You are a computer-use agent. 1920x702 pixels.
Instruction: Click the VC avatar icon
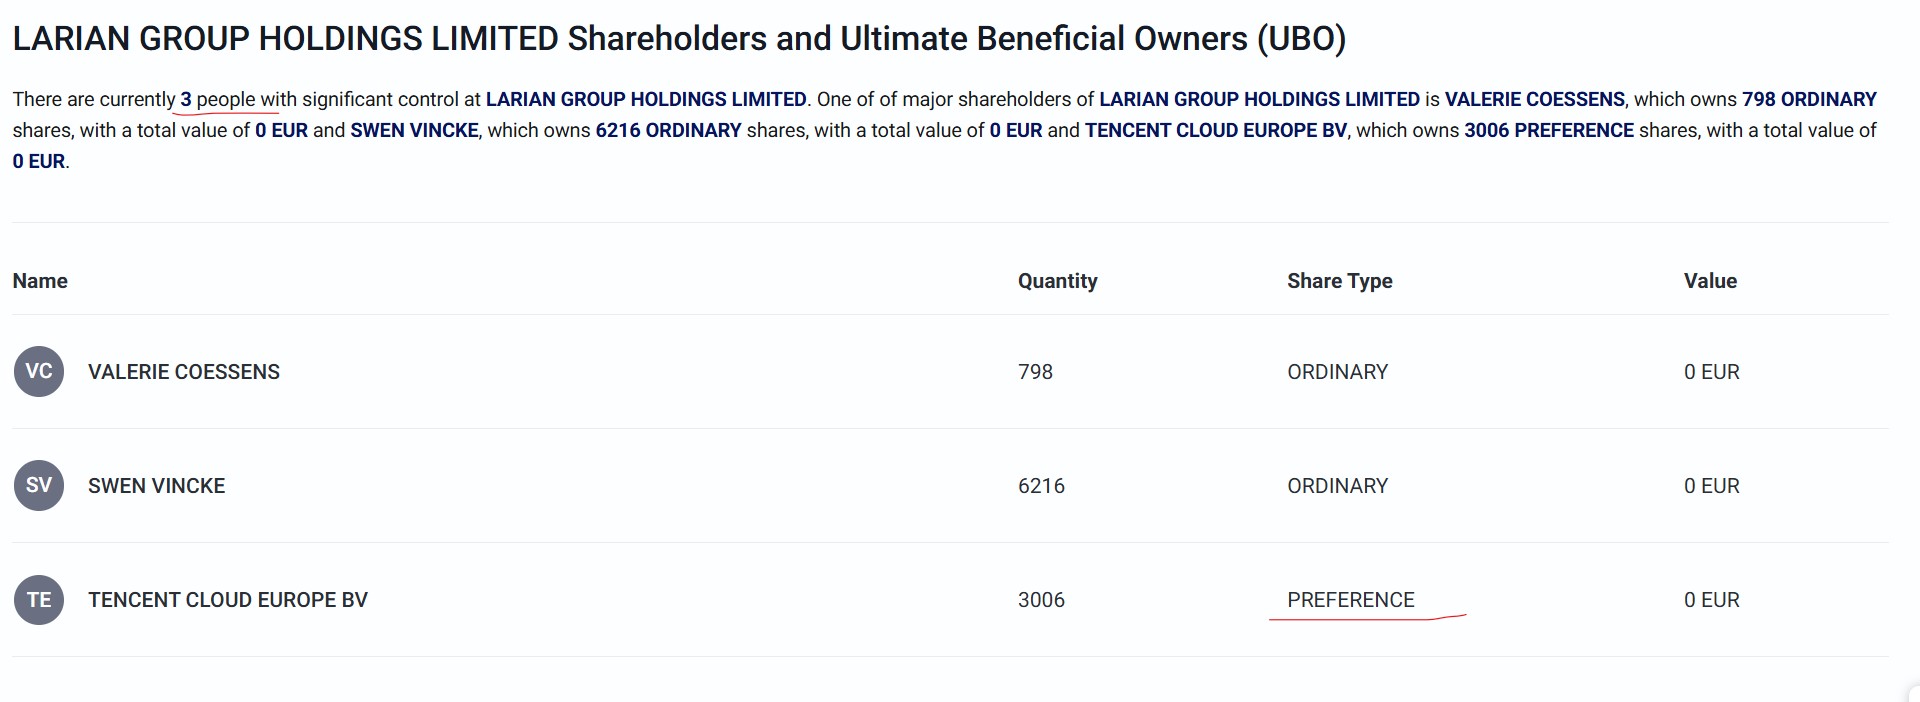click(39, 372)
